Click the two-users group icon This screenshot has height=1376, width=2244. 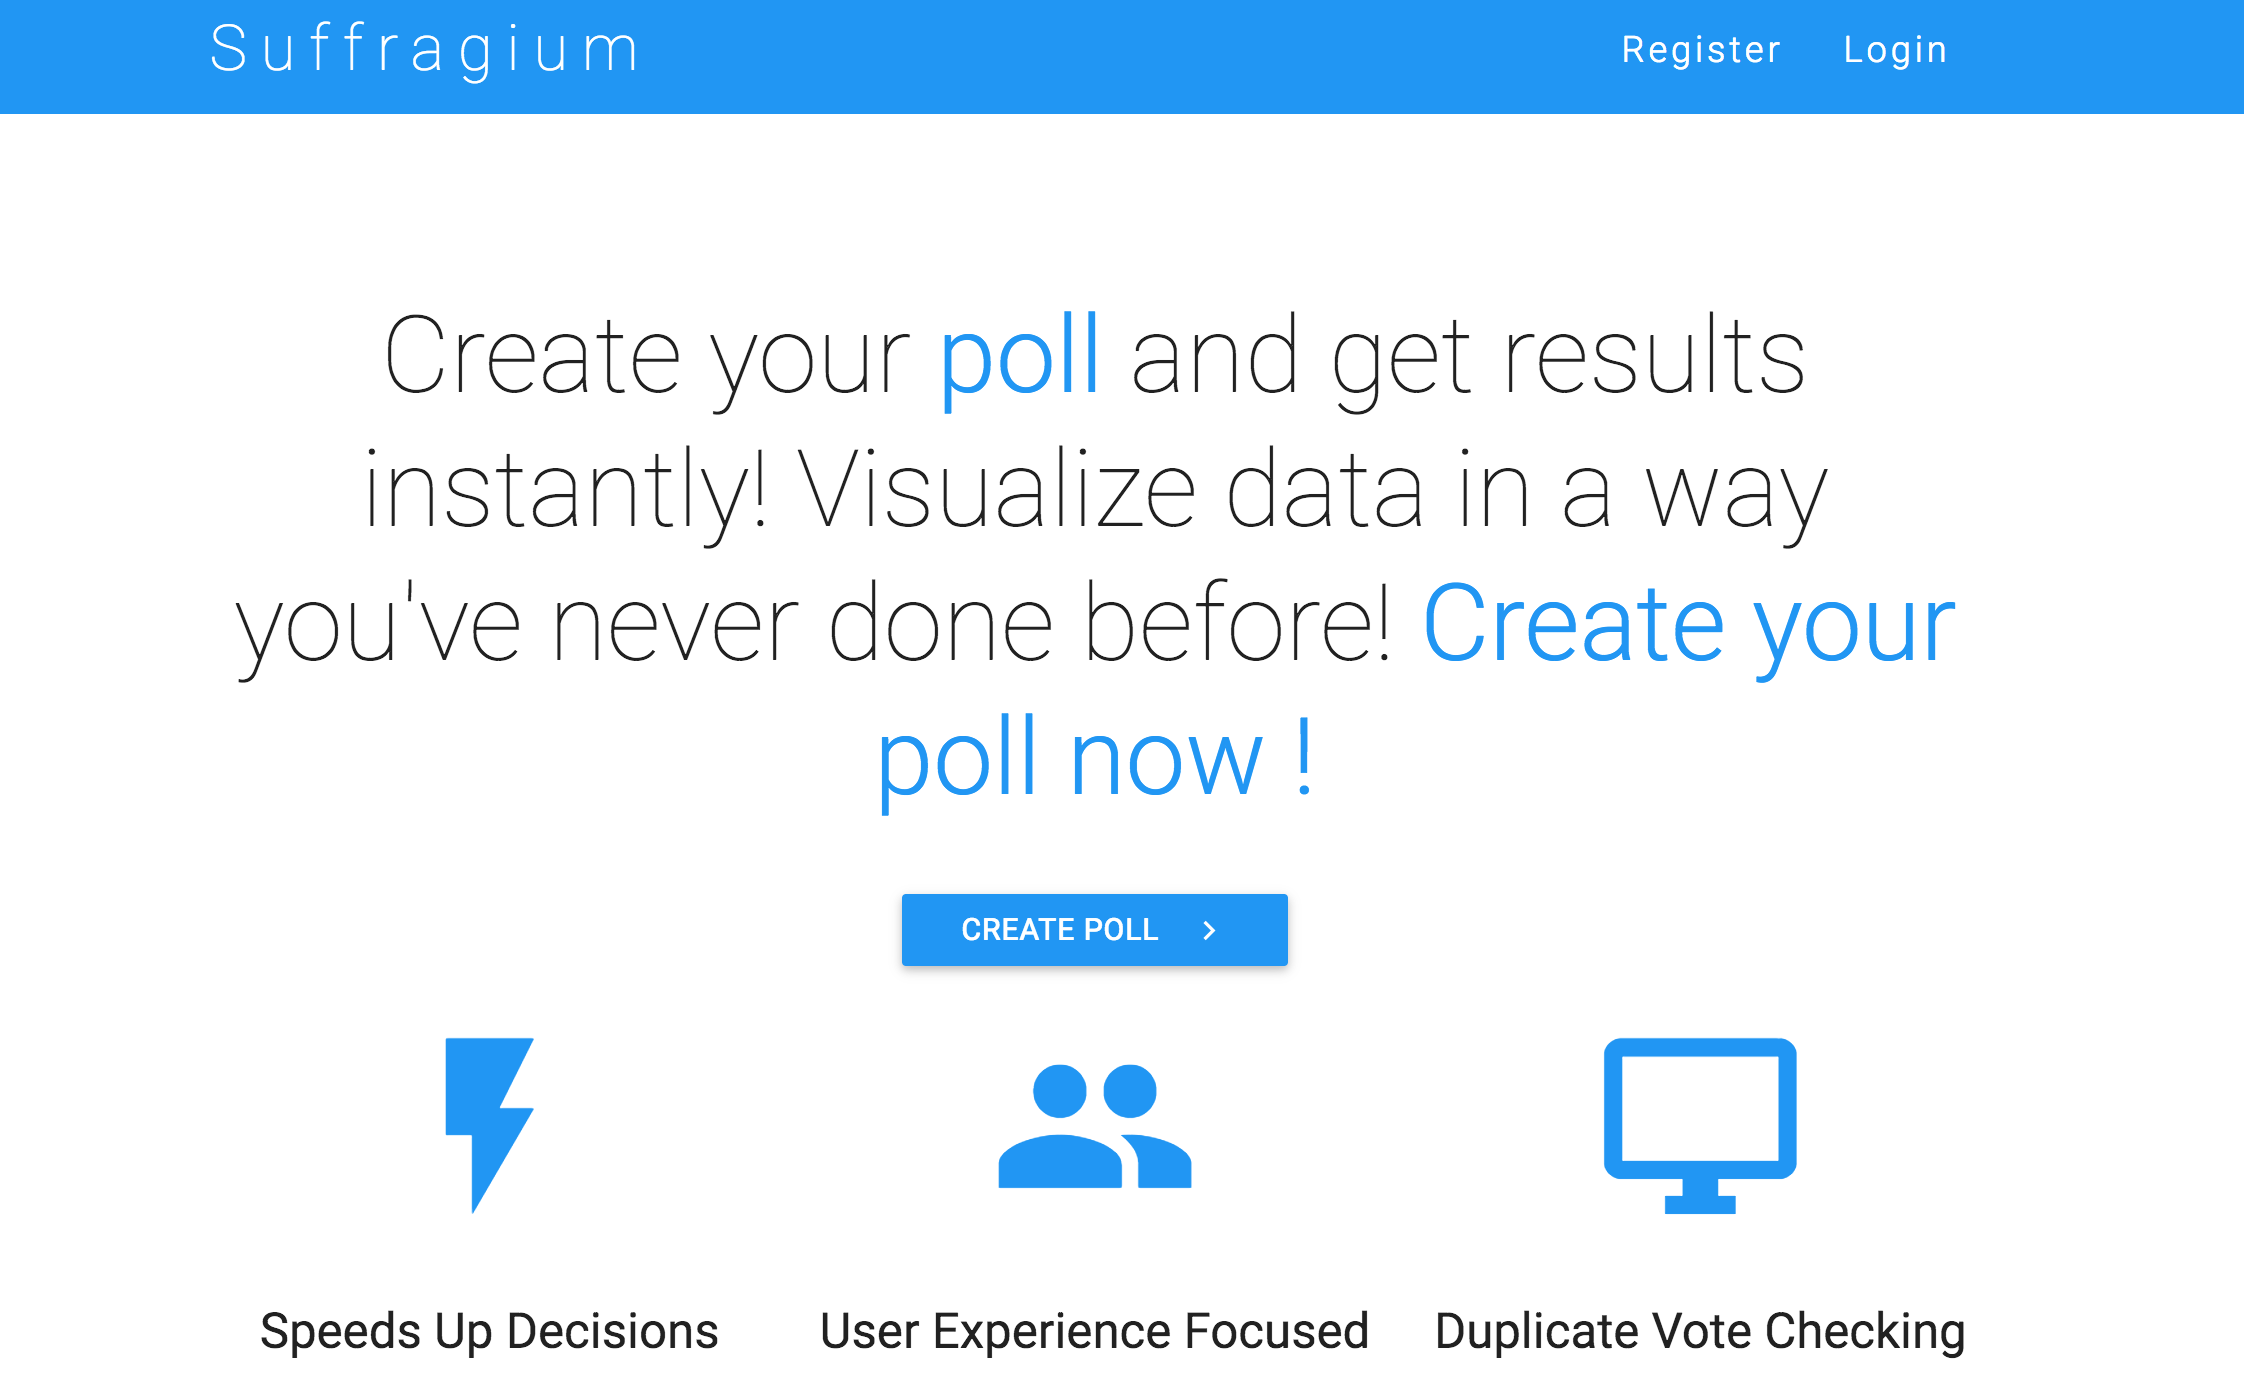click(1095, 1126)
